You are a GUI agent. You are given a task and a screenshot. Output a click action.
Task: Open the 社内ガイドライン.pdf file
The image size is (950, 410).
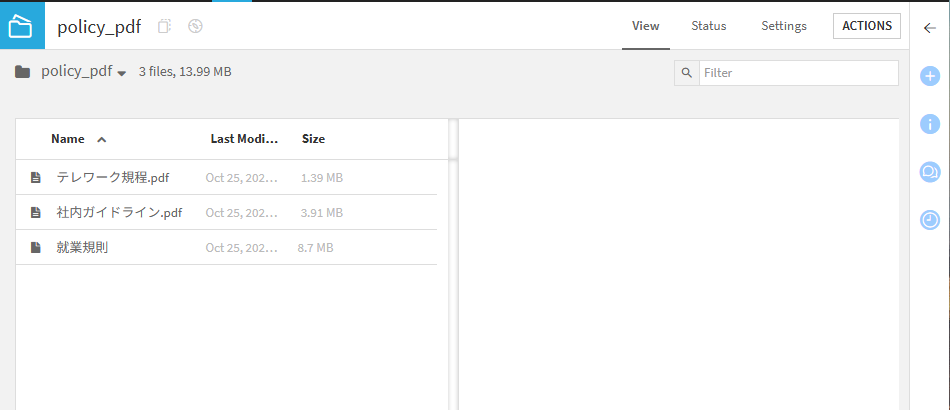pos(119,213)
